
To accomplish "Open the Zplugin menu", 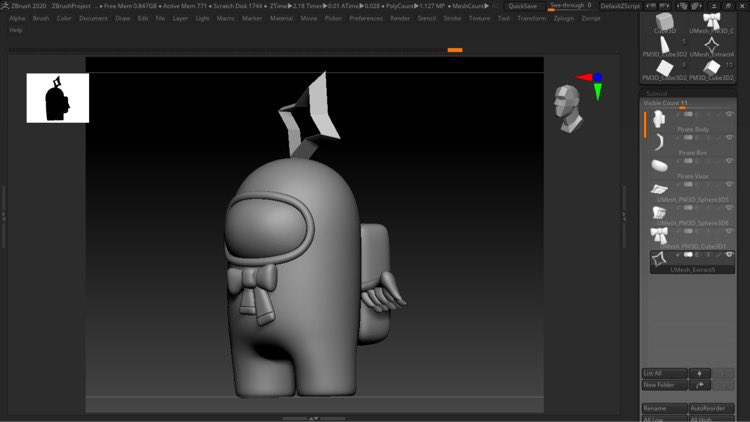I will point(563,18).
